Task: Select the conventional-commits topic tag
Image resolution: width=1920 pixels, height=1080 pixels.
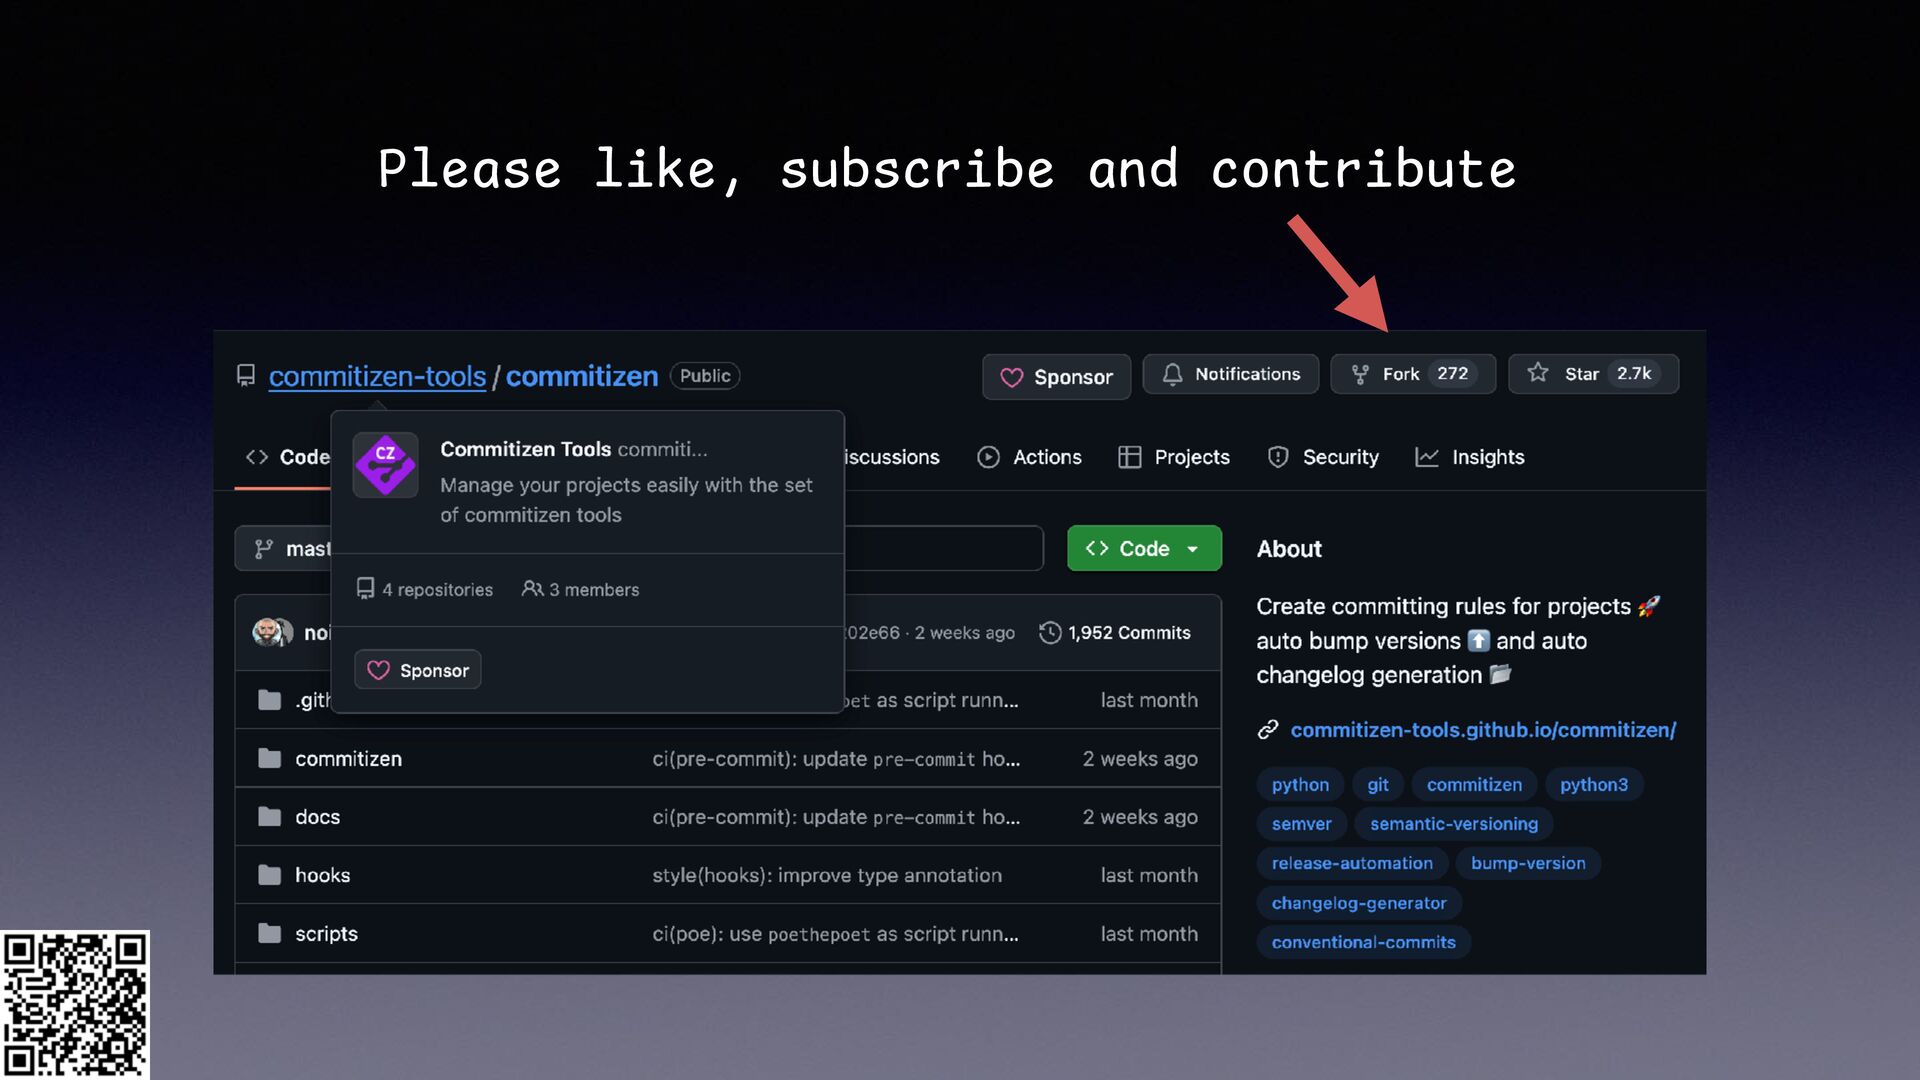Action: (1363, 942)
